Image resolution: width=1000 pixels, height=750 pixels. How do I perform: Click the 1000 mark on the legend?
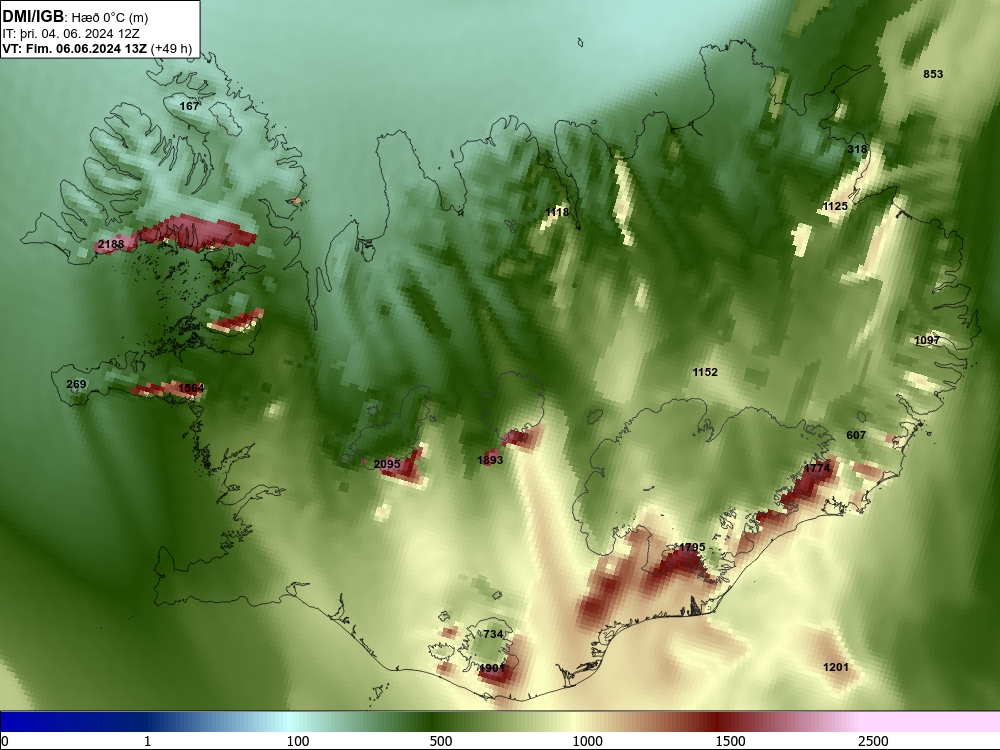point(587,741)
